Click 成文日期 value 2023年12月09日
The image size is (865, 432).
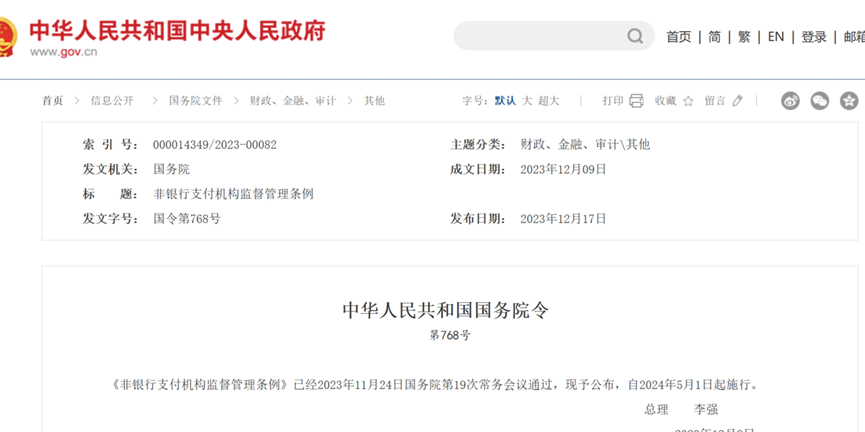(563, 169)
